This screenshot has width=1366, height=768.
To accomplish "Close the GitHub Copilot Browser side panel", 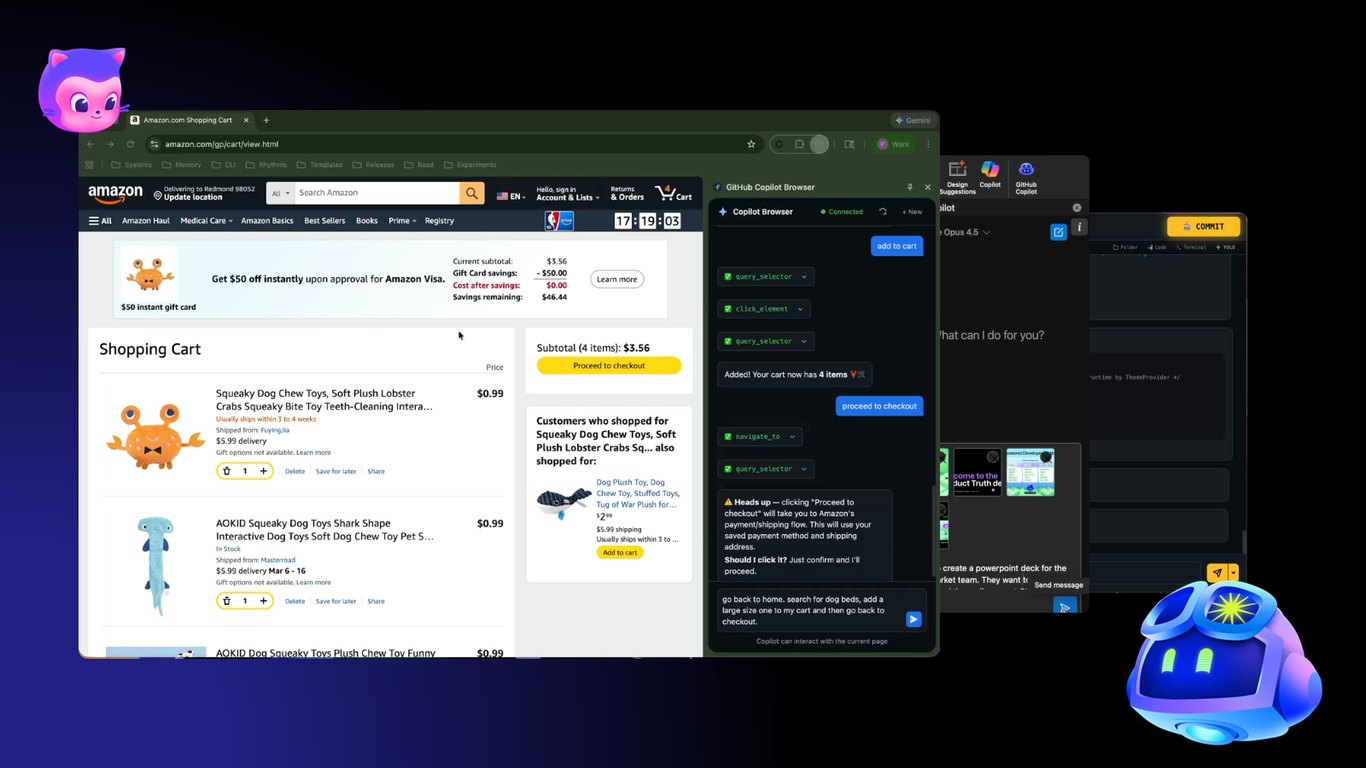I will pos(927,187).
